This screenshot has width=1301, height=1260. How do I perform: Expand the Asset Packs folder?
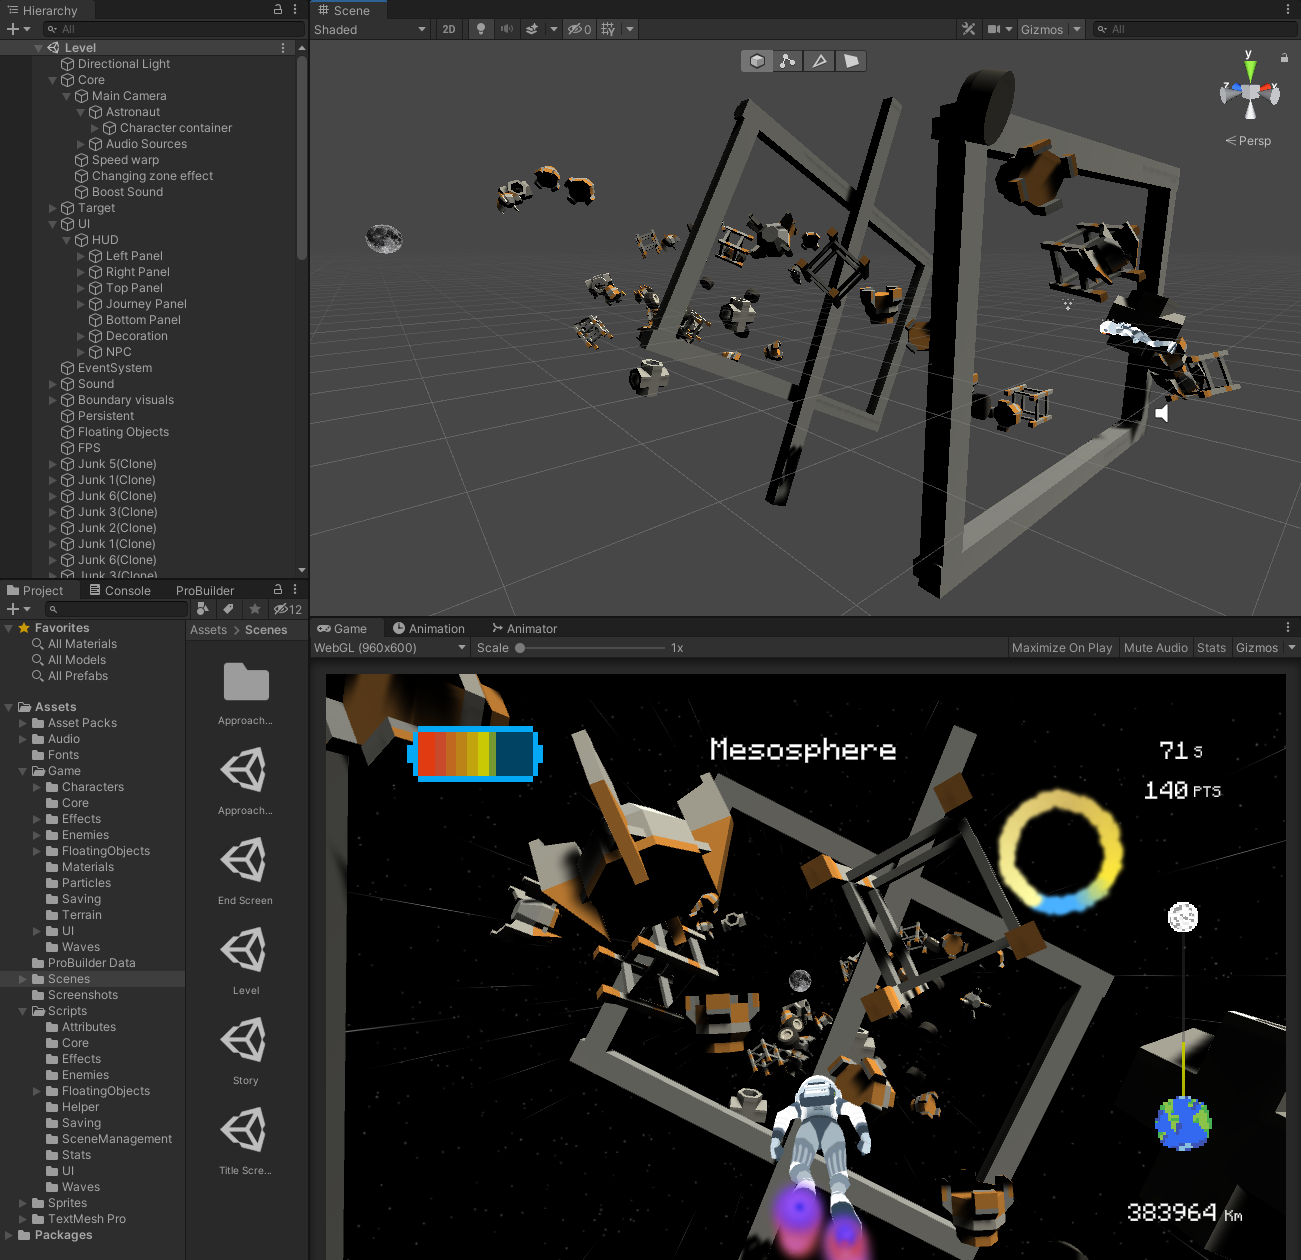click(23, 723)
